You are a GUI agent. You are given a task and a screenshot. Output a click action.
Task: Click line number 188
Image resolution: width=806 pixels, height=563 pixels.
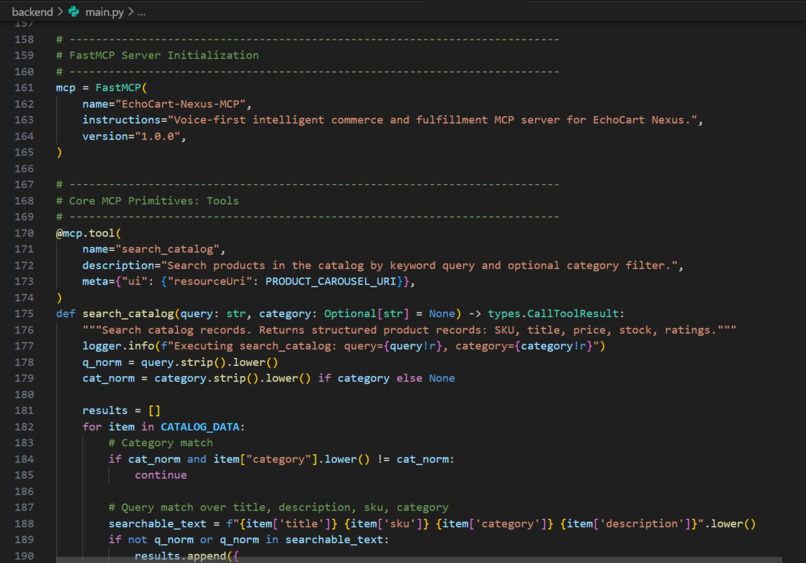pos(24,523)
